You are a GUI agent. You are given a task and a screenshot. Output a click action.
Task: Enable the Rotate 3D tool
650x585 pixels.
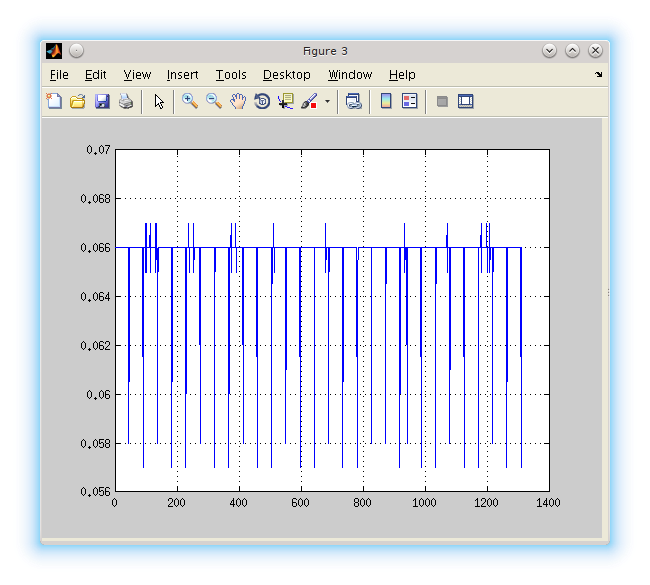(262, 101)
